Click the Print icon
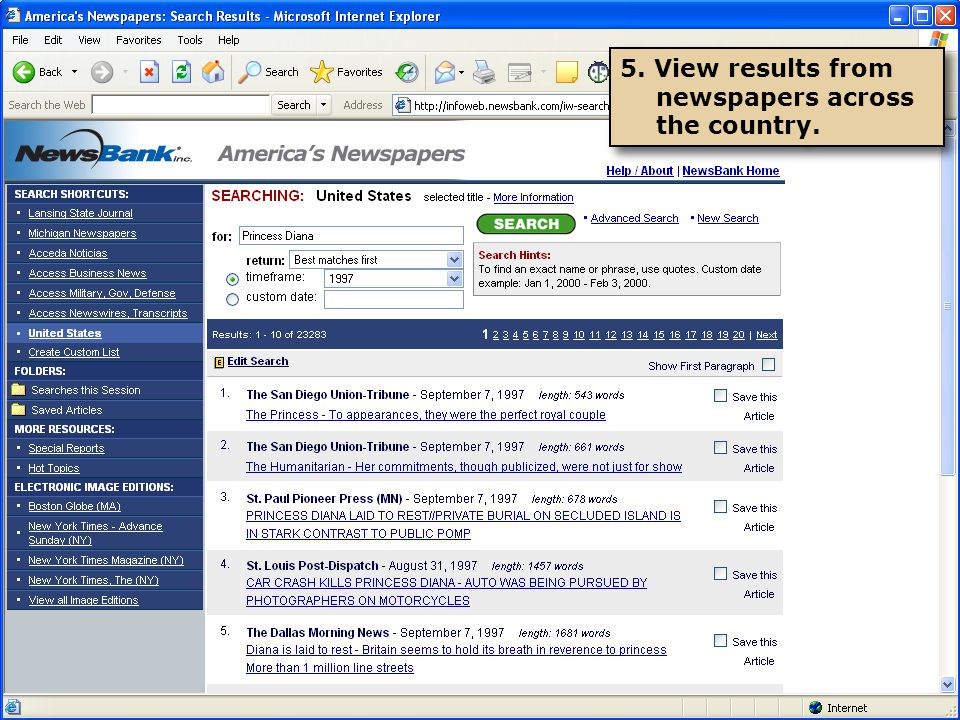 pyautogui.click(x=484, y=72)
